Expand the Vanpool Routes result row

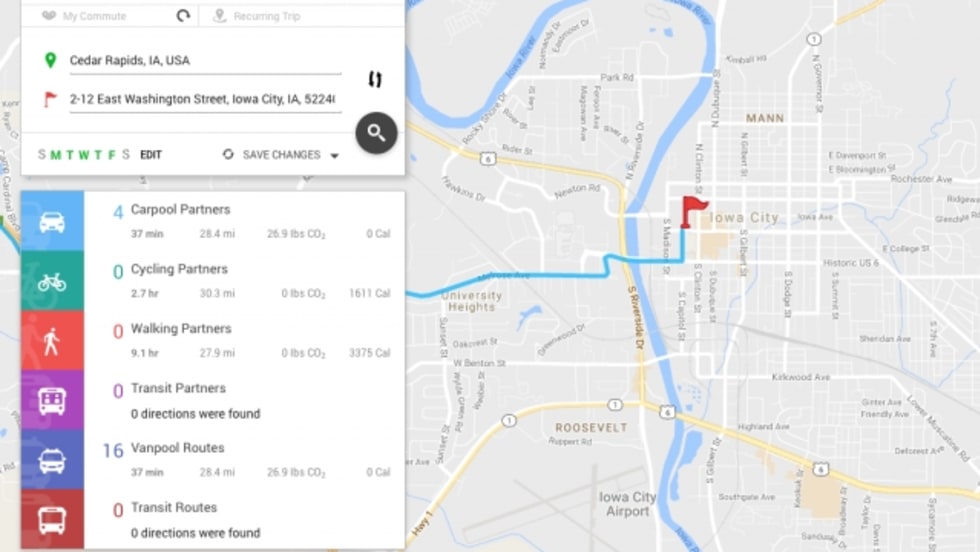pos(244,460)
